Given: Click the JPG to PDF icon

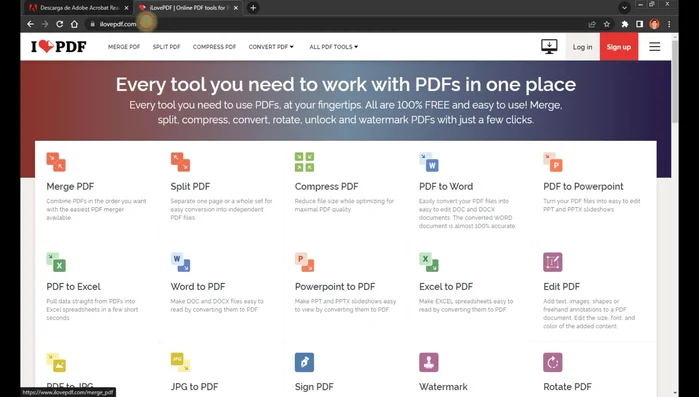Looking at the screenshot, I should pyautogui.click(x=180, y=362).
